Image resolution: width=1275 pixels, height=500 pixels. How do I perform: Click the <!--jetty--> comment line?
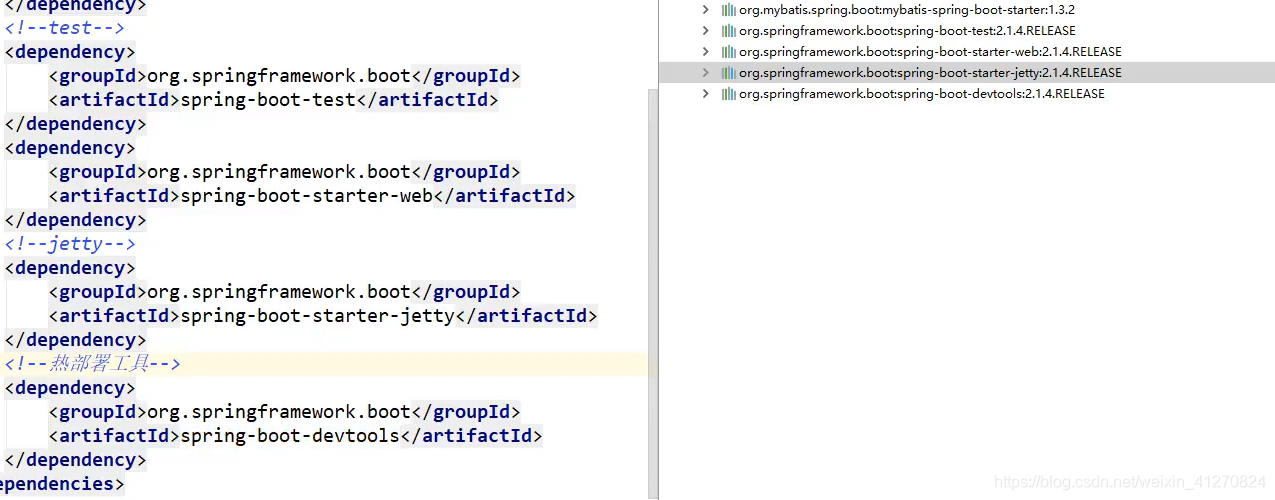tap(70, 244)
